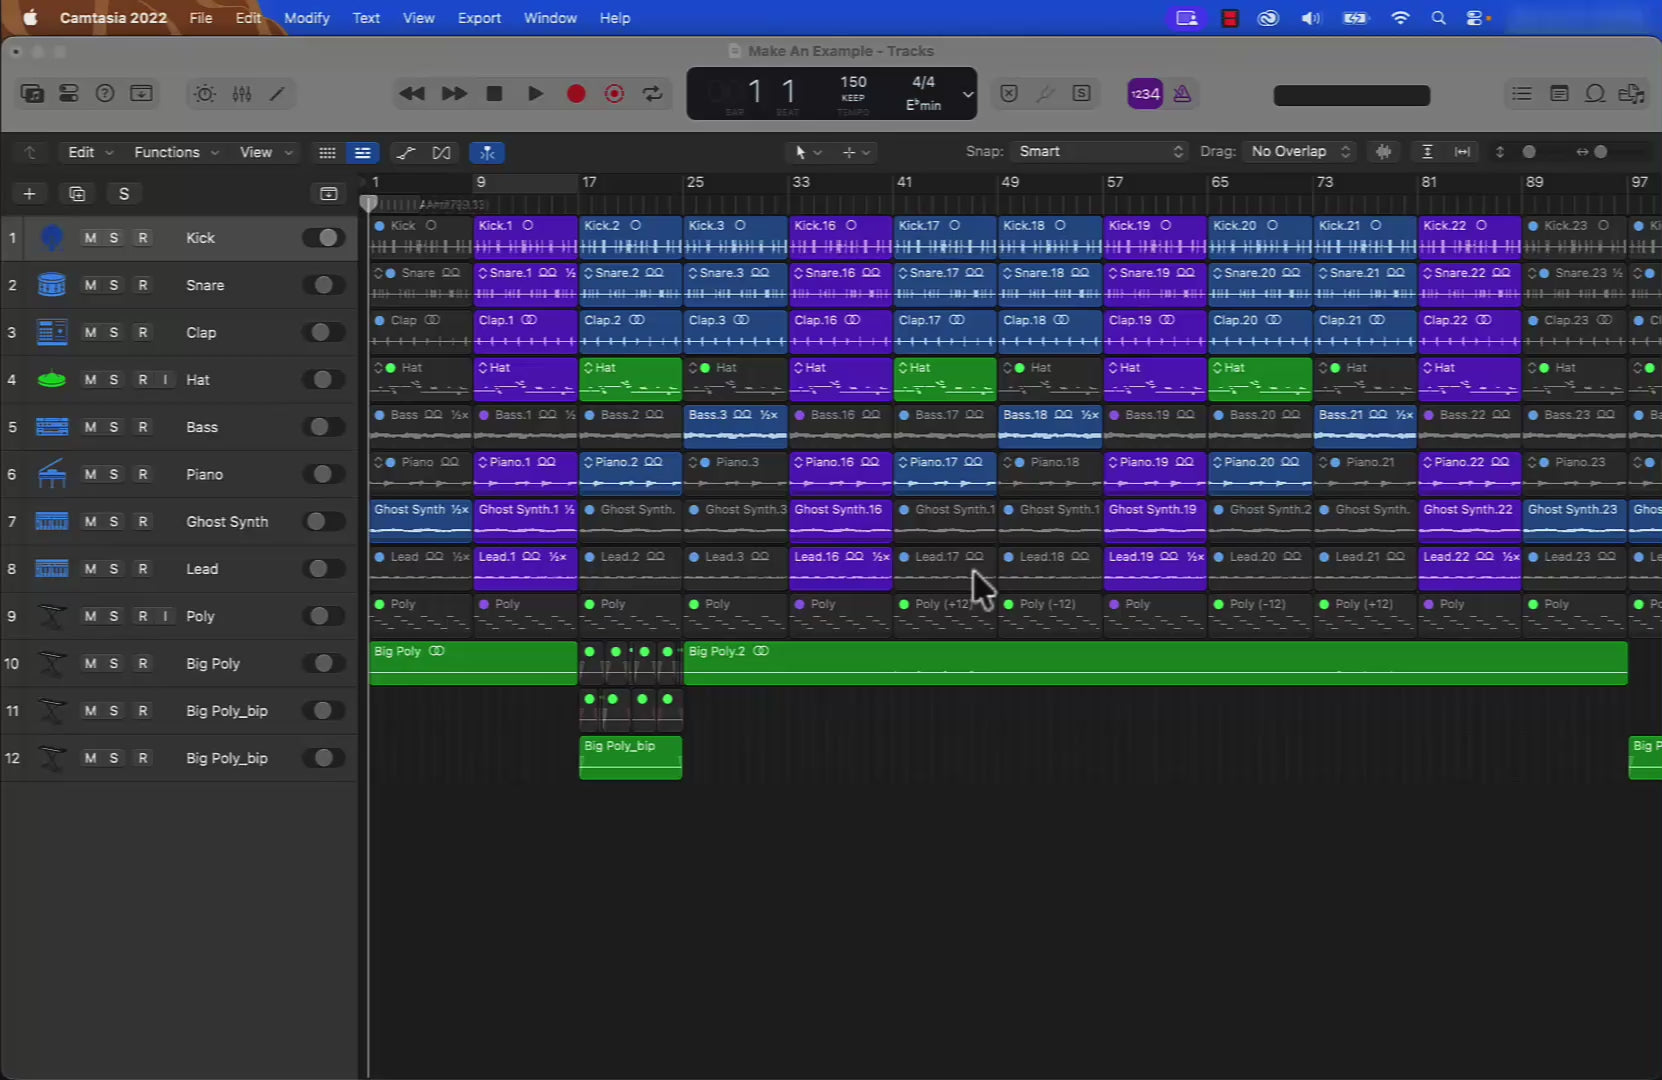Mute the Snare track
Screen dimensions: 1662x1080
(x=90, y=285)
